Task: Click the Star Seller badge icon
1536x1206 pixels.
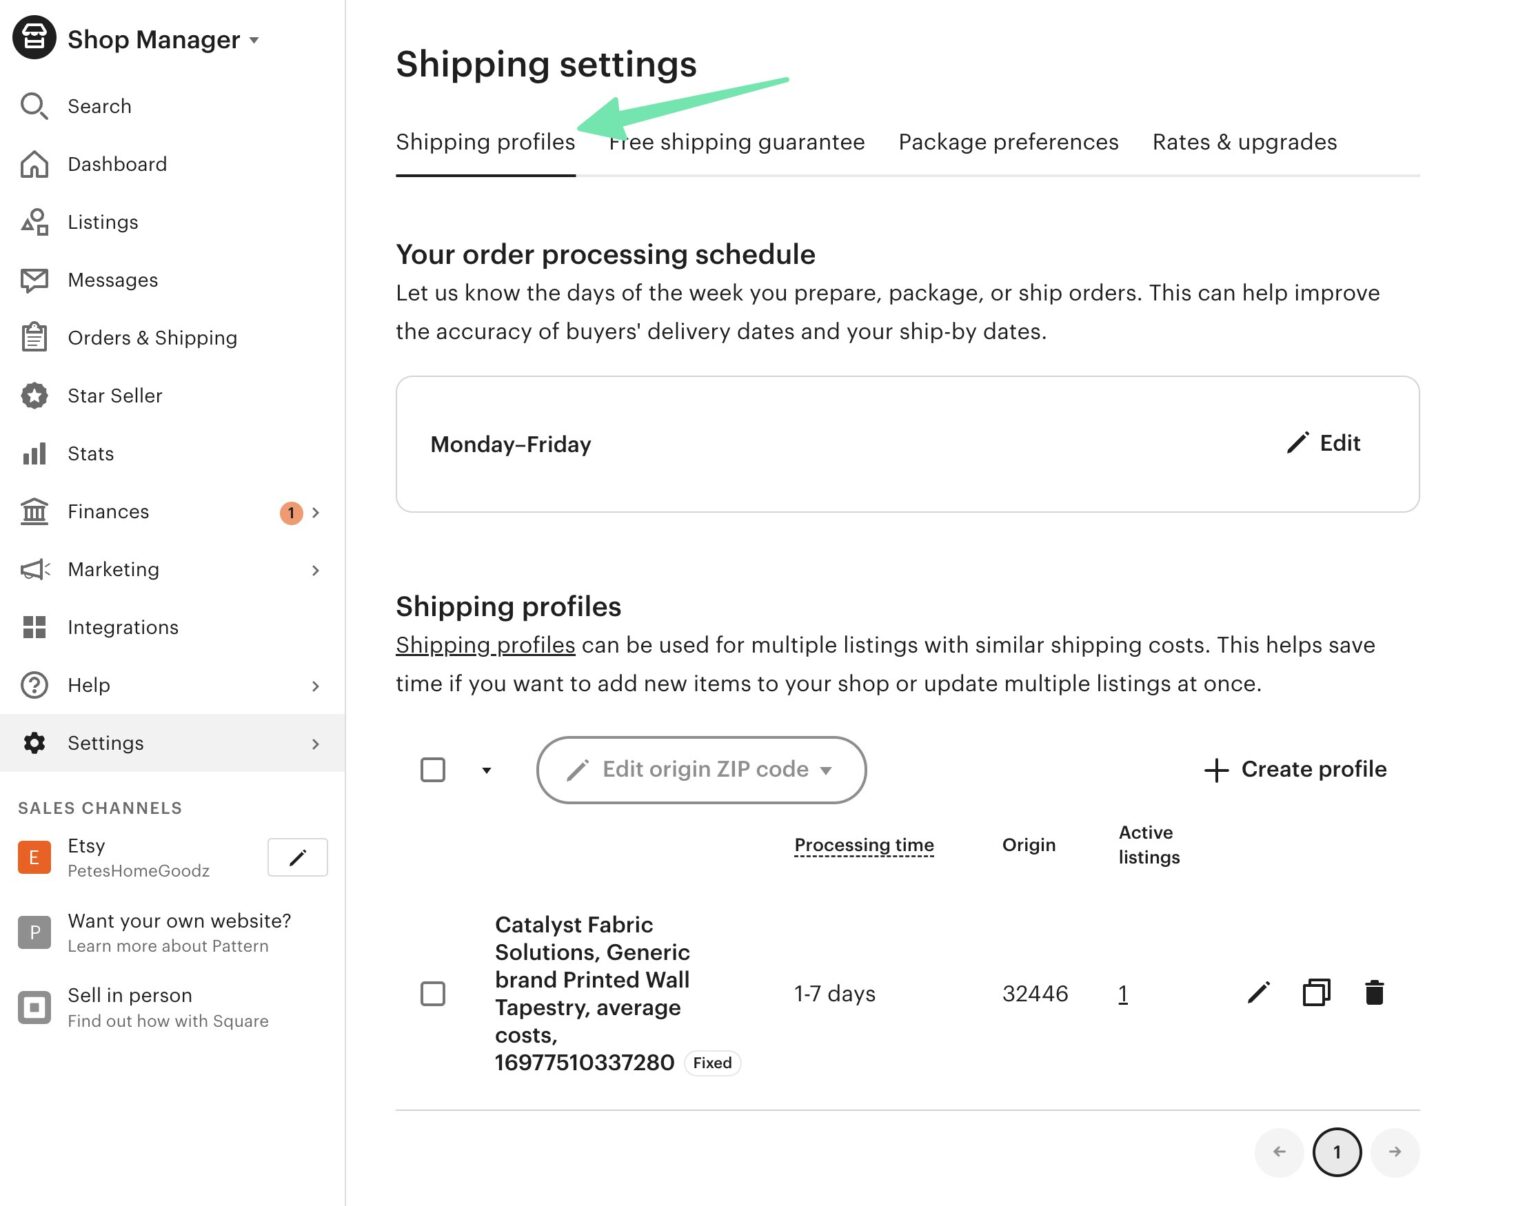Action: [x=34, y=395]
